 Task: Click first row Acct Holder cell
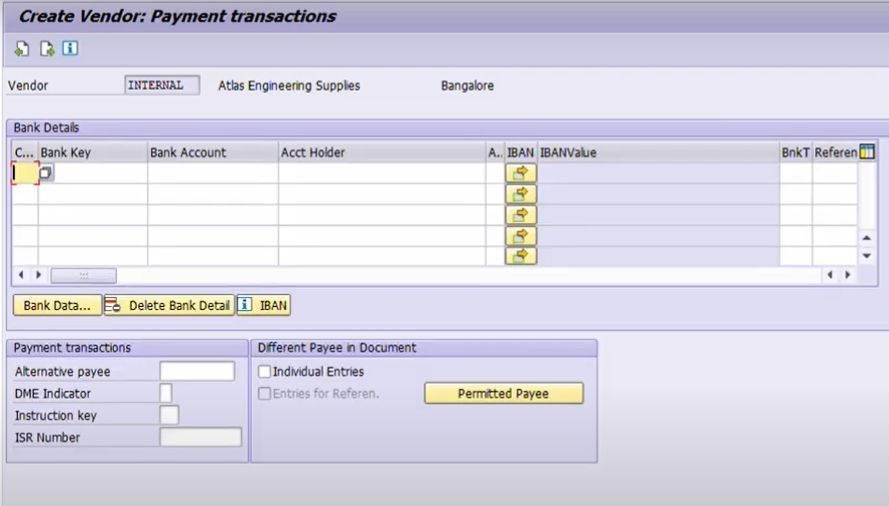pos(382,173)
